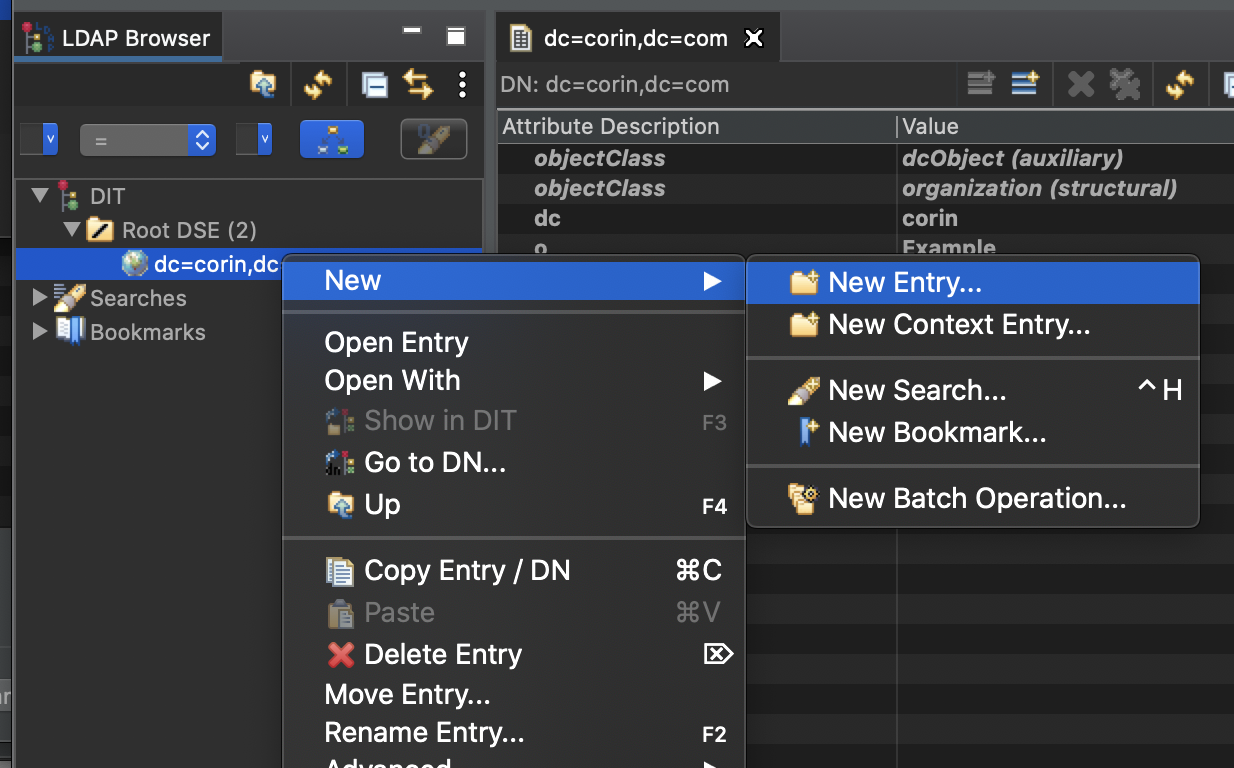The image size is (1234, 768).
Task: Close the dc=corin,dc=com editor tab
Action: tap(754, 39)
